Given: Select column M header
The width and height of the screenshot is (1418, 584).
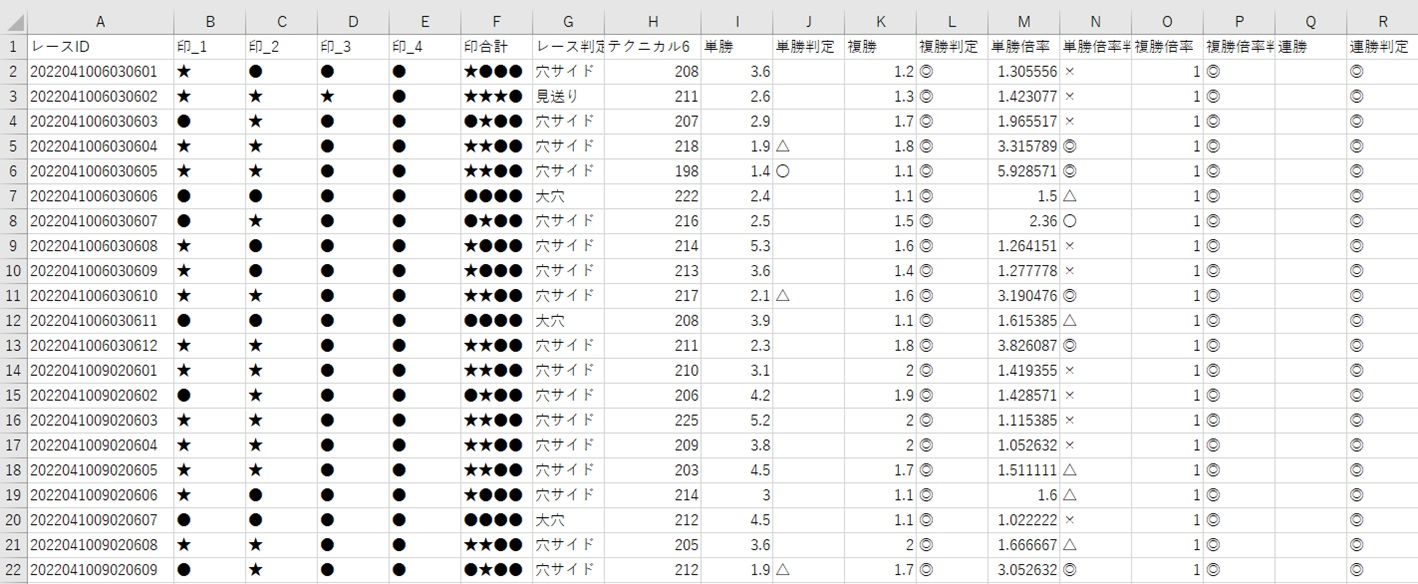Looking at the screenshot, I should tap(1024, 22).
